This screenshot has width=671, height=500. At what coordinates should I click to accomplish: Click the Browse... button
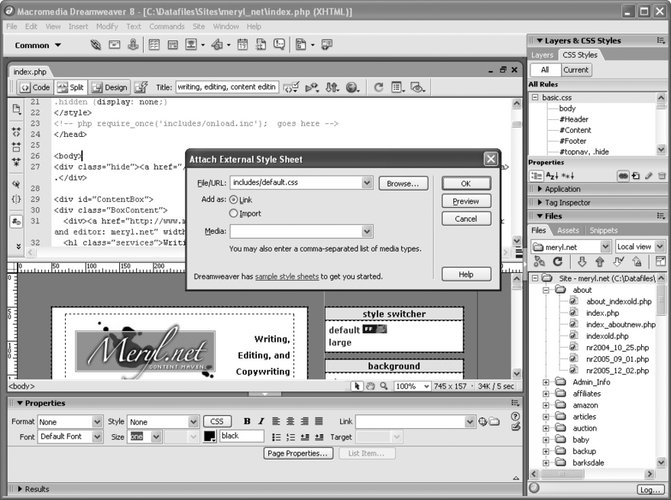pyautogui.click(x=403, y=184)
